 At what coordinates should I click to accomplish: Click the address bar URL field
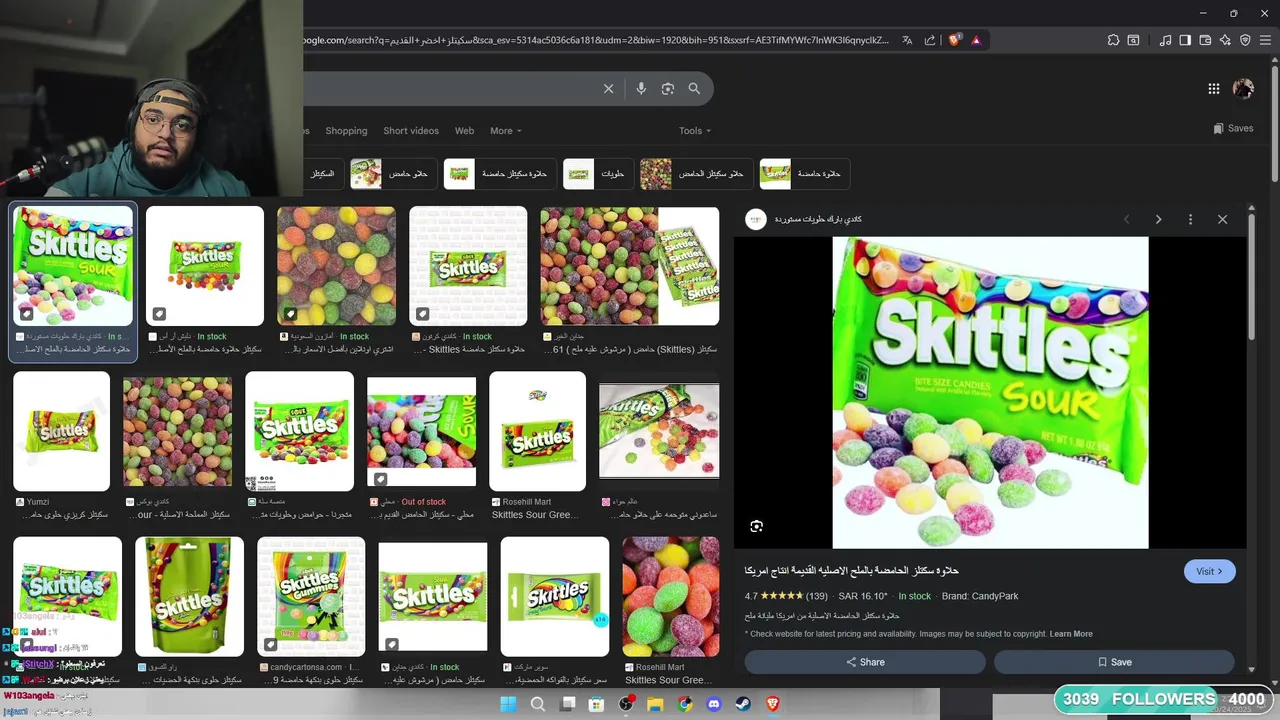(595, 40)
